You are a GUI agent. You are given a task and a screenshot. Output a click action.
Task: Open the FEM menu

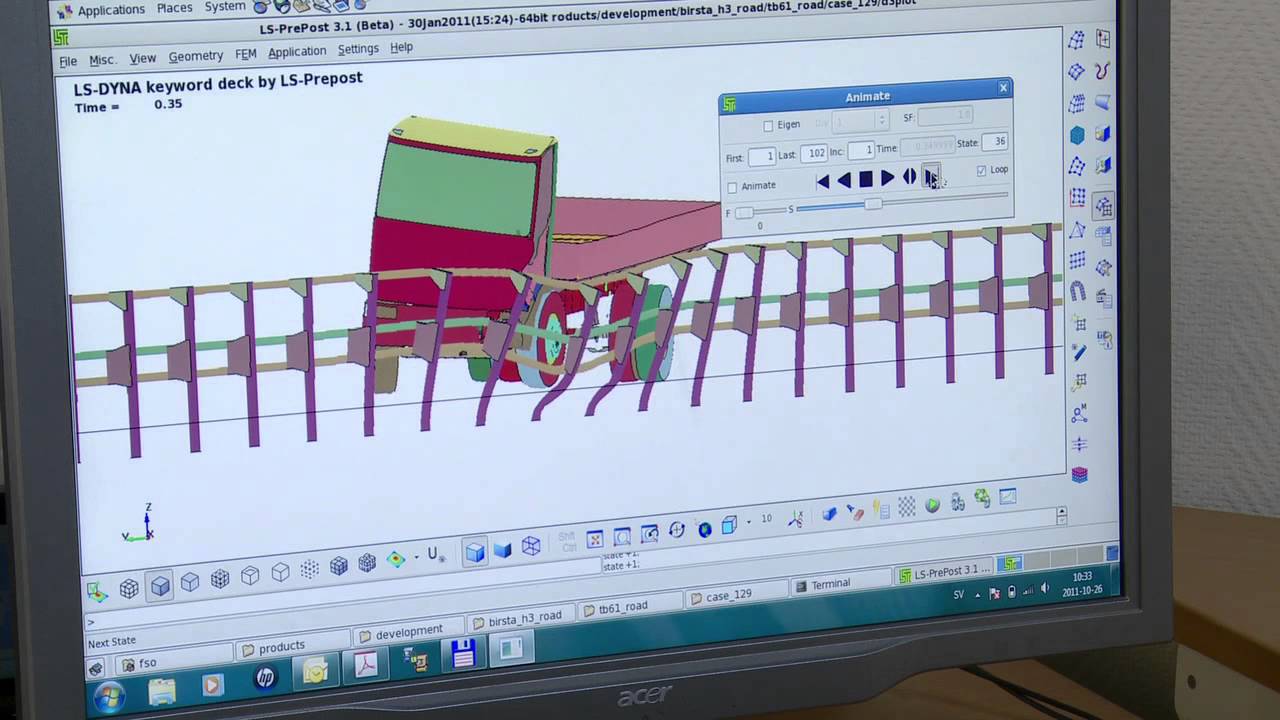245,54
